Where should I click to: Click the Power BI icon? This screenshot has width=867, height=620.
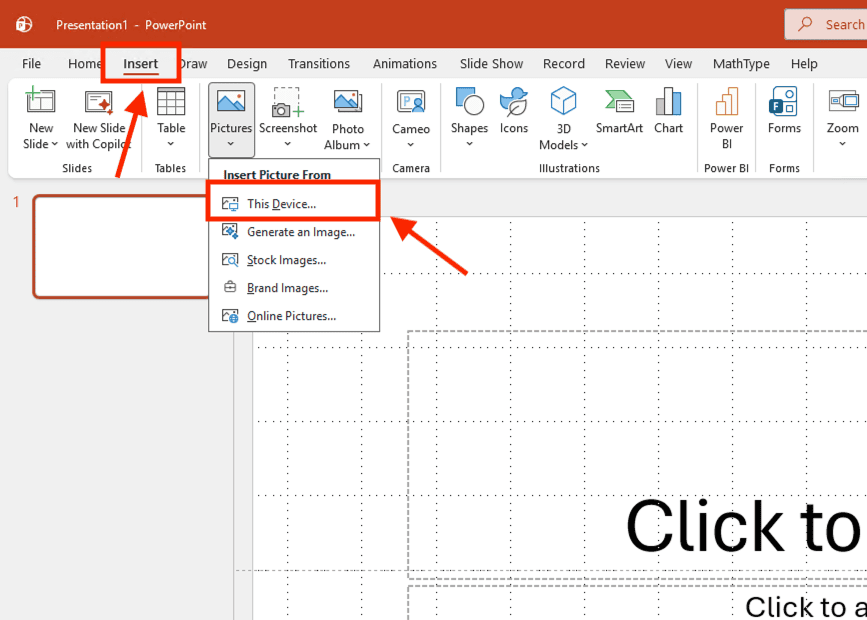(x=727, y=102)
